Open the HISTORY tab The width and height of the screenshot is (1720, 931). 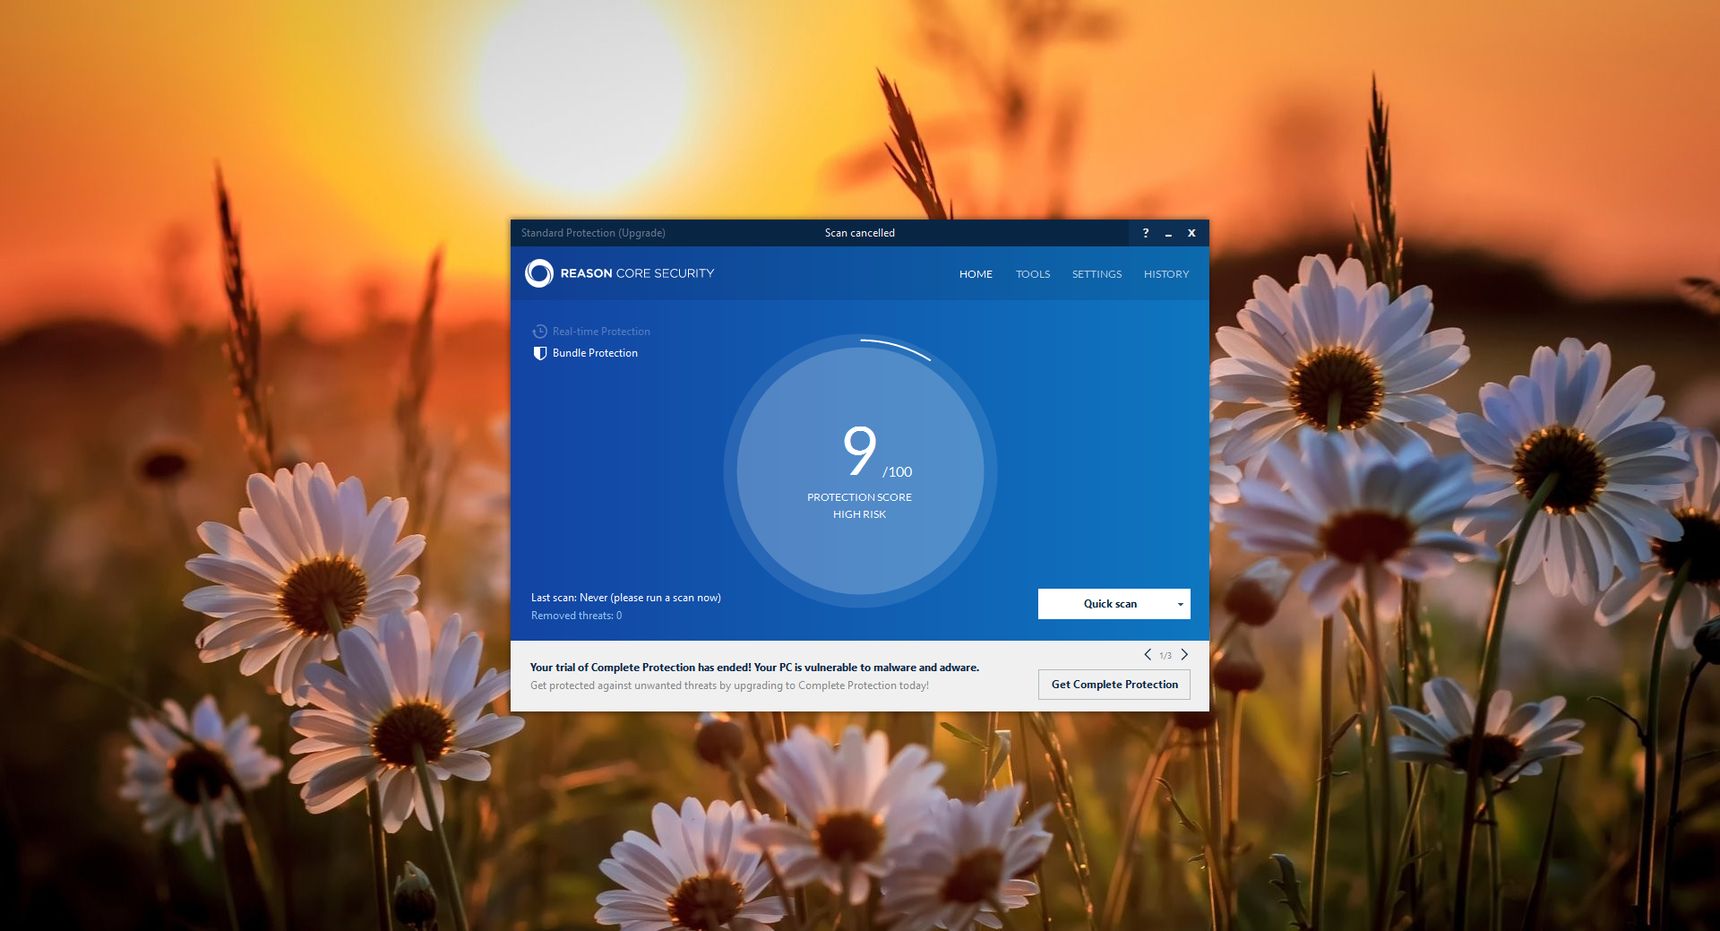1166,274
